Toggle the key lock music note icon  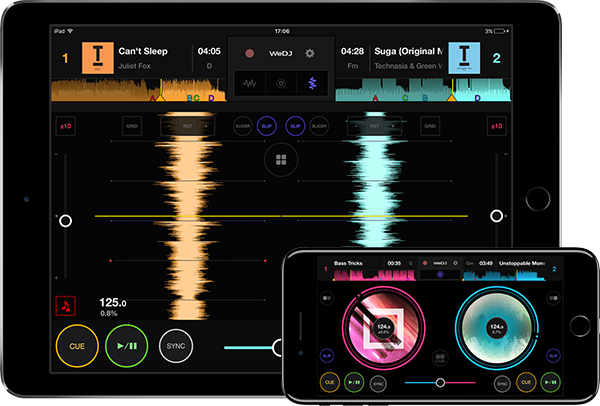pos(65,306)
